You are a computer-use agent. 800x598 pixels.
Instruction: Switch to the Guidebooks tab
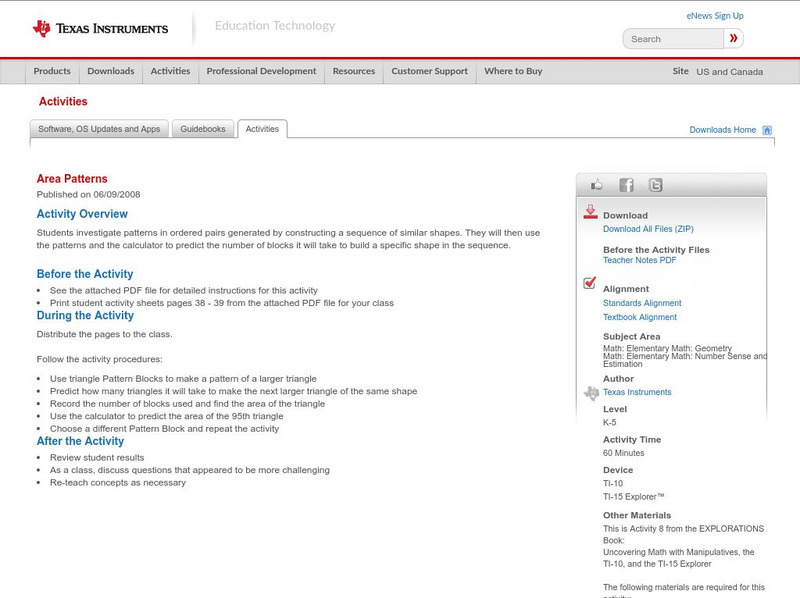coord(204,129)
